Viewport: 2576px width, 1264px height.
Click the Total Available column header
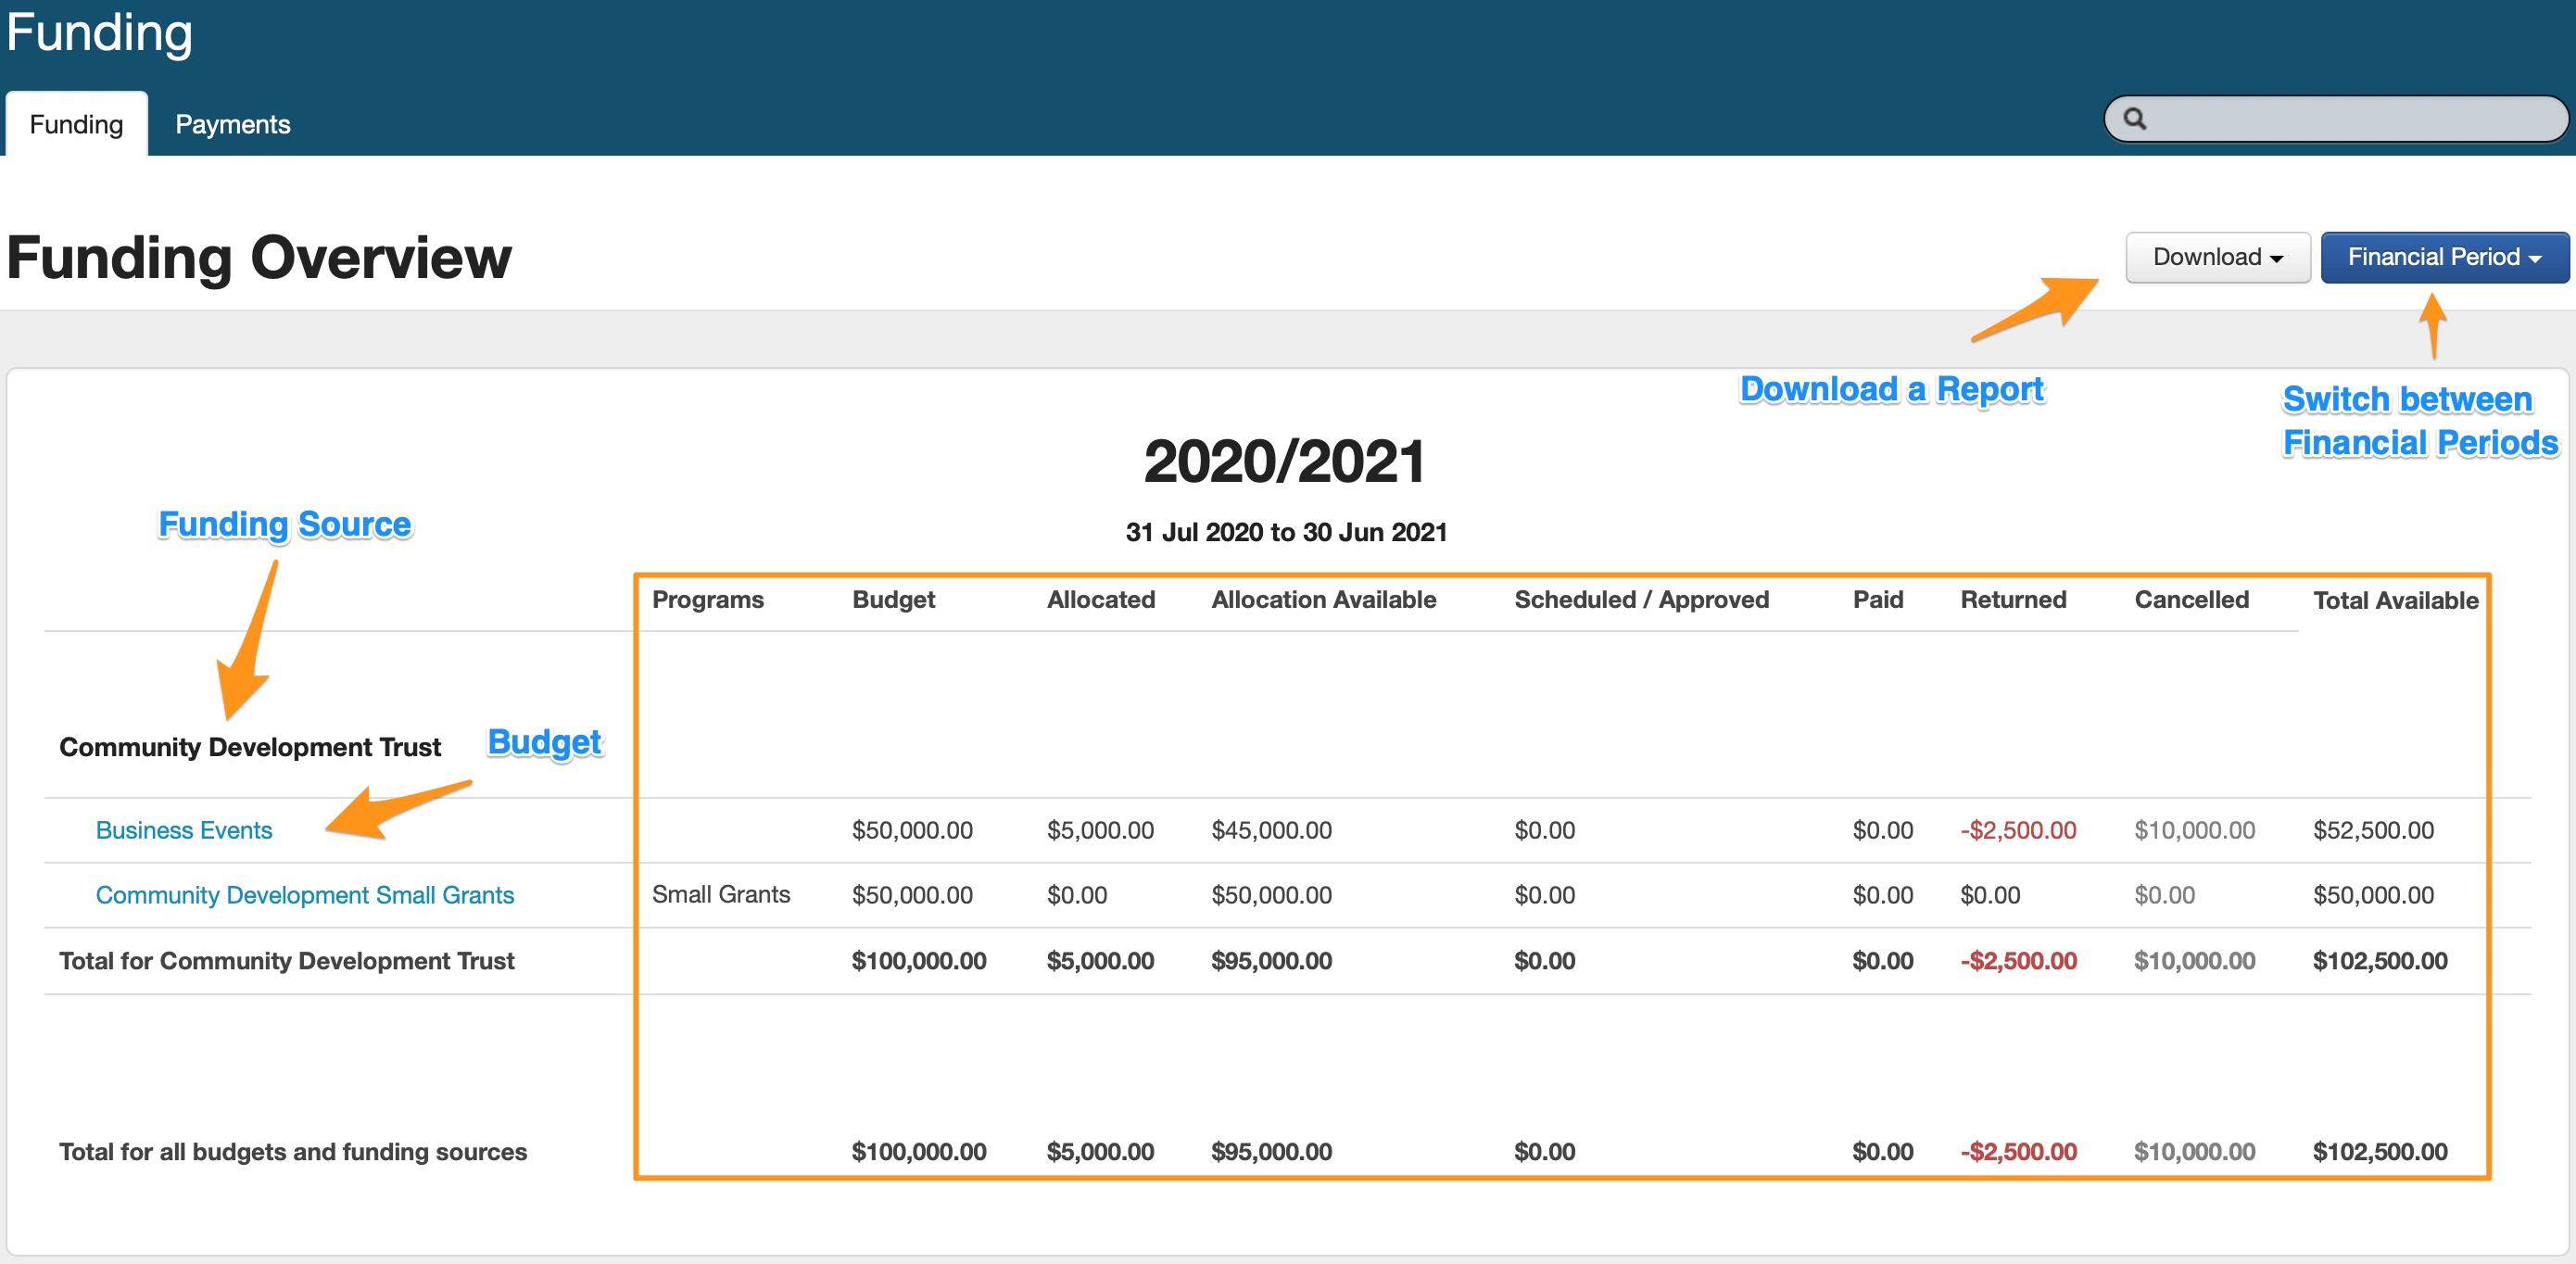pos(2395,600)
